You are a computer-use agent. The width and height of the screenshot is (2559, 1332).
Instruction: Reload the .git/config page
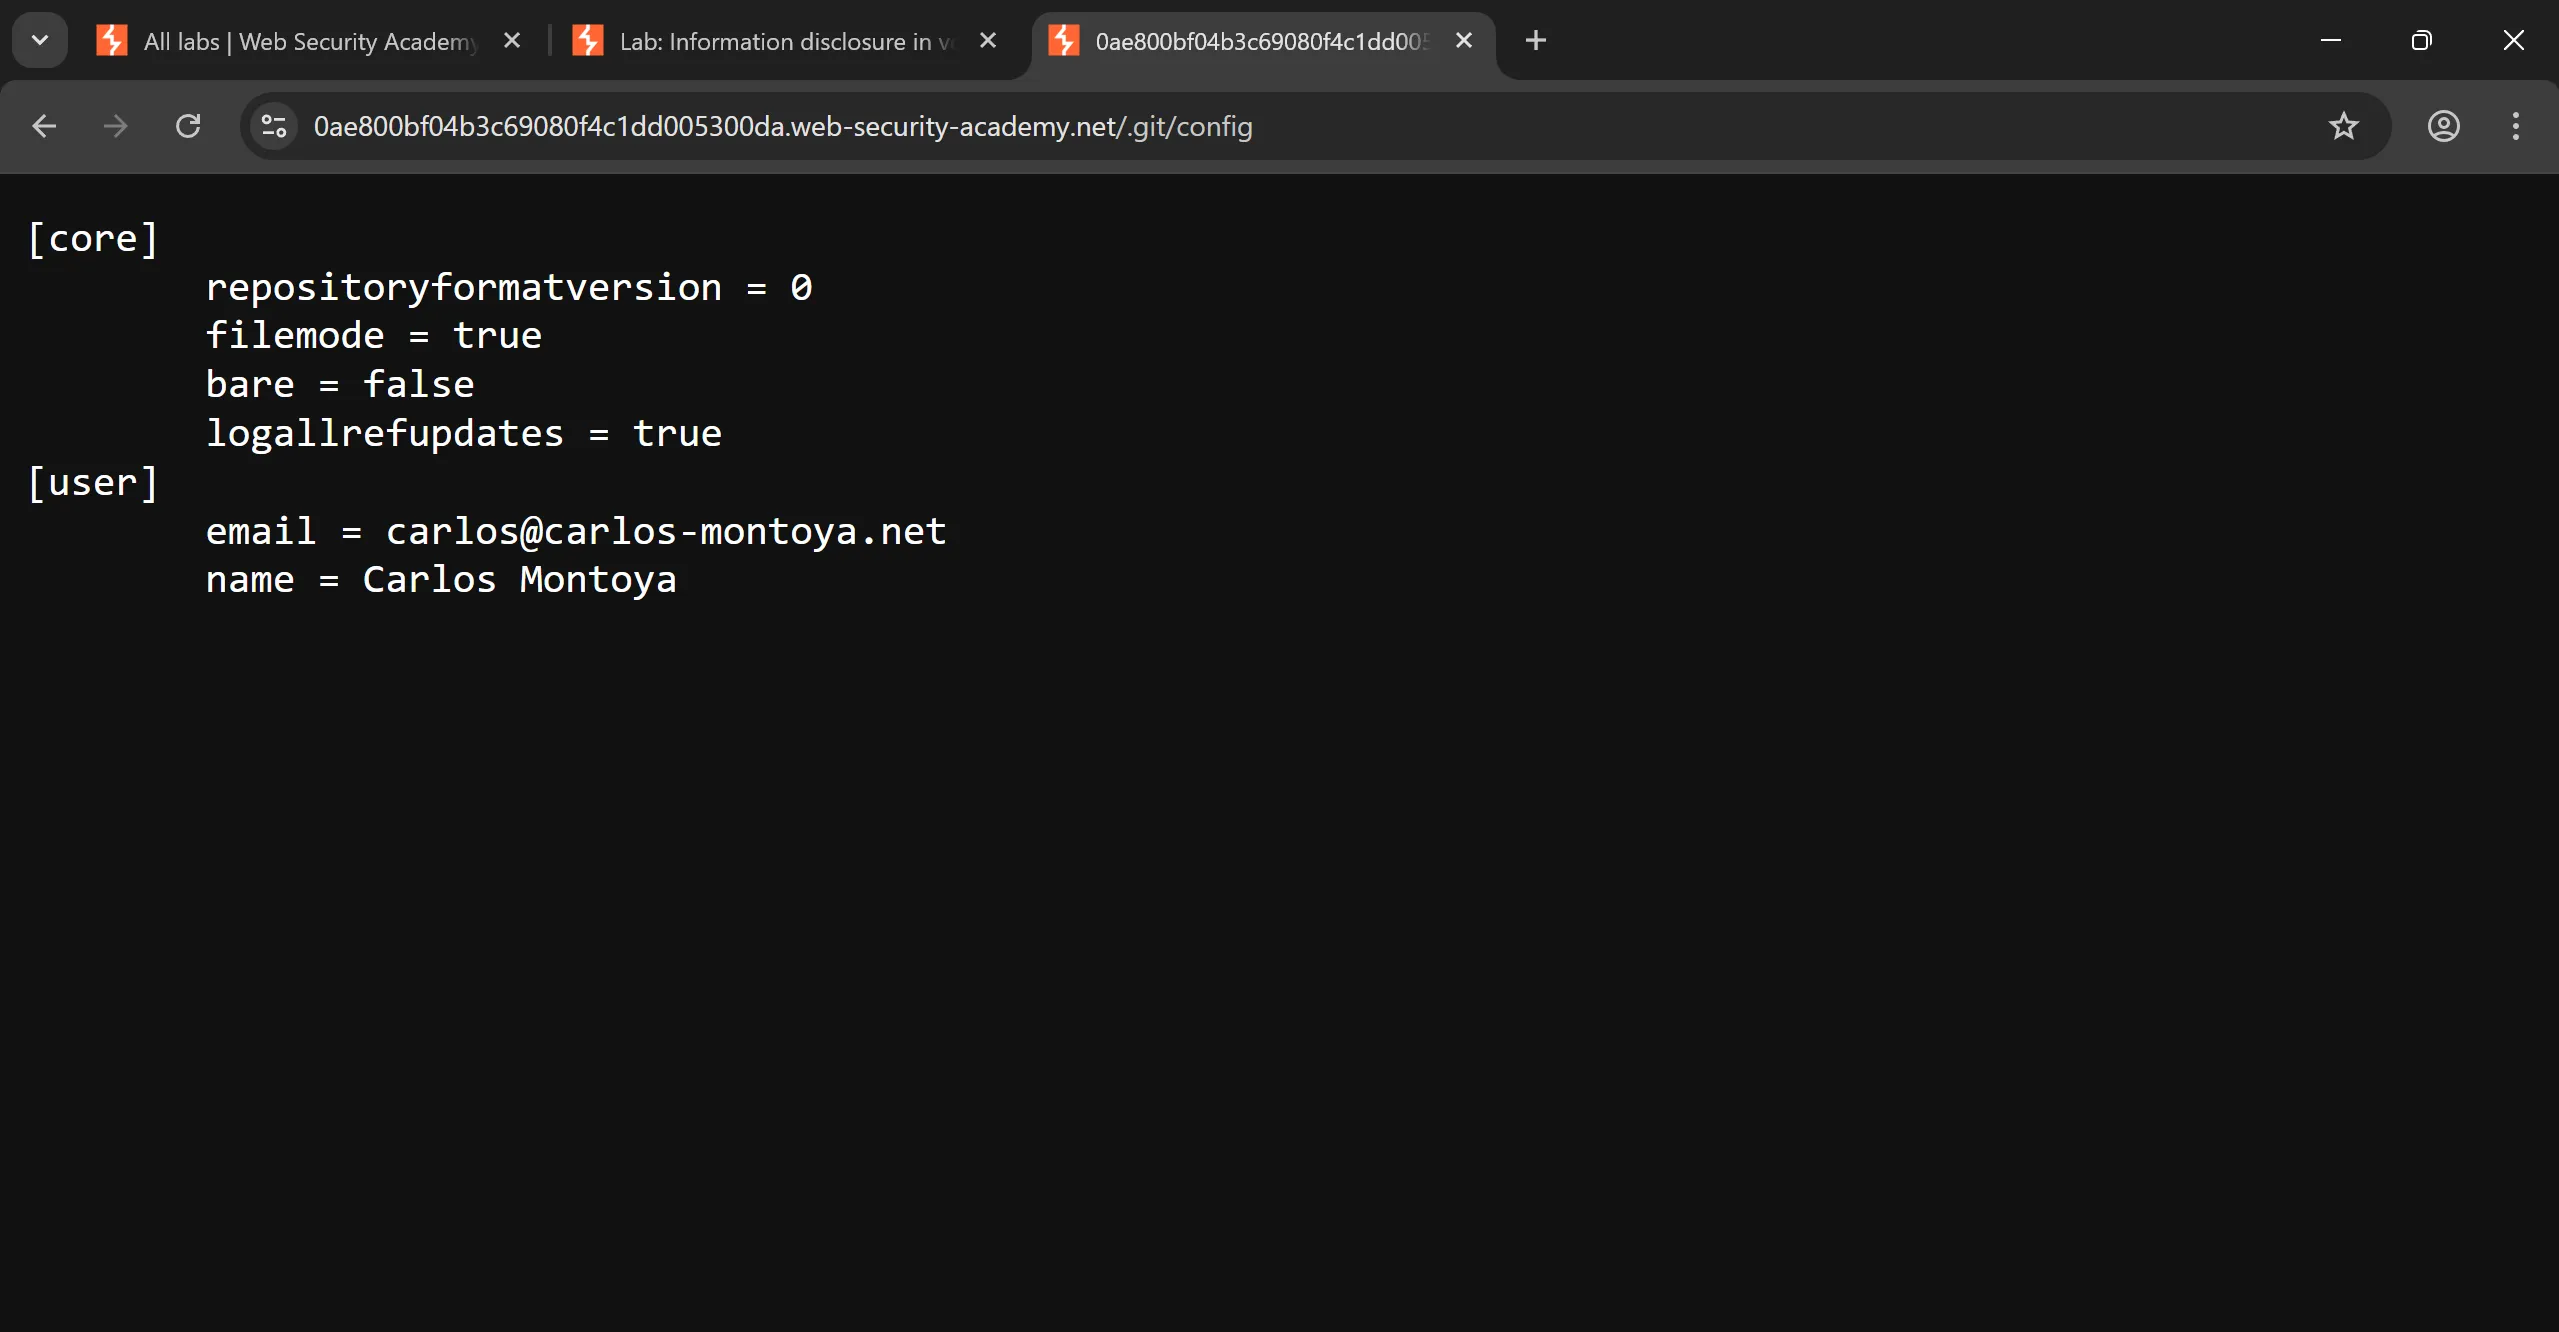pos(188,126)
